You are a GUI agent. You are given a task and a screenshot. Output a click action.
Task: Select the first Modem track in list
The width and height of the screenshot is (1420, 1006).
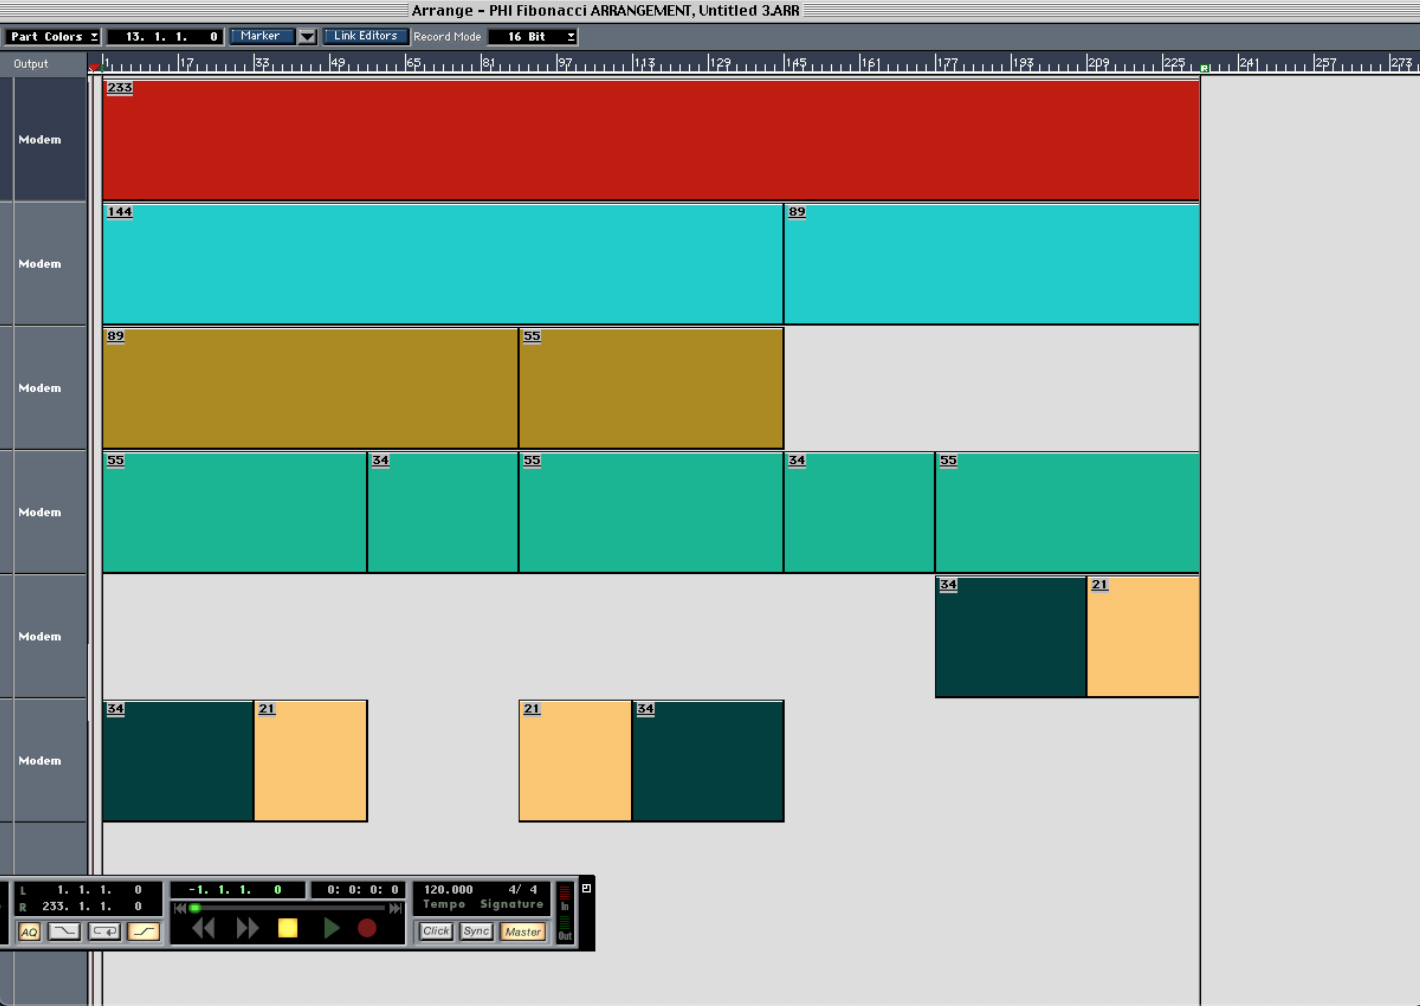[x=40, y=140]
